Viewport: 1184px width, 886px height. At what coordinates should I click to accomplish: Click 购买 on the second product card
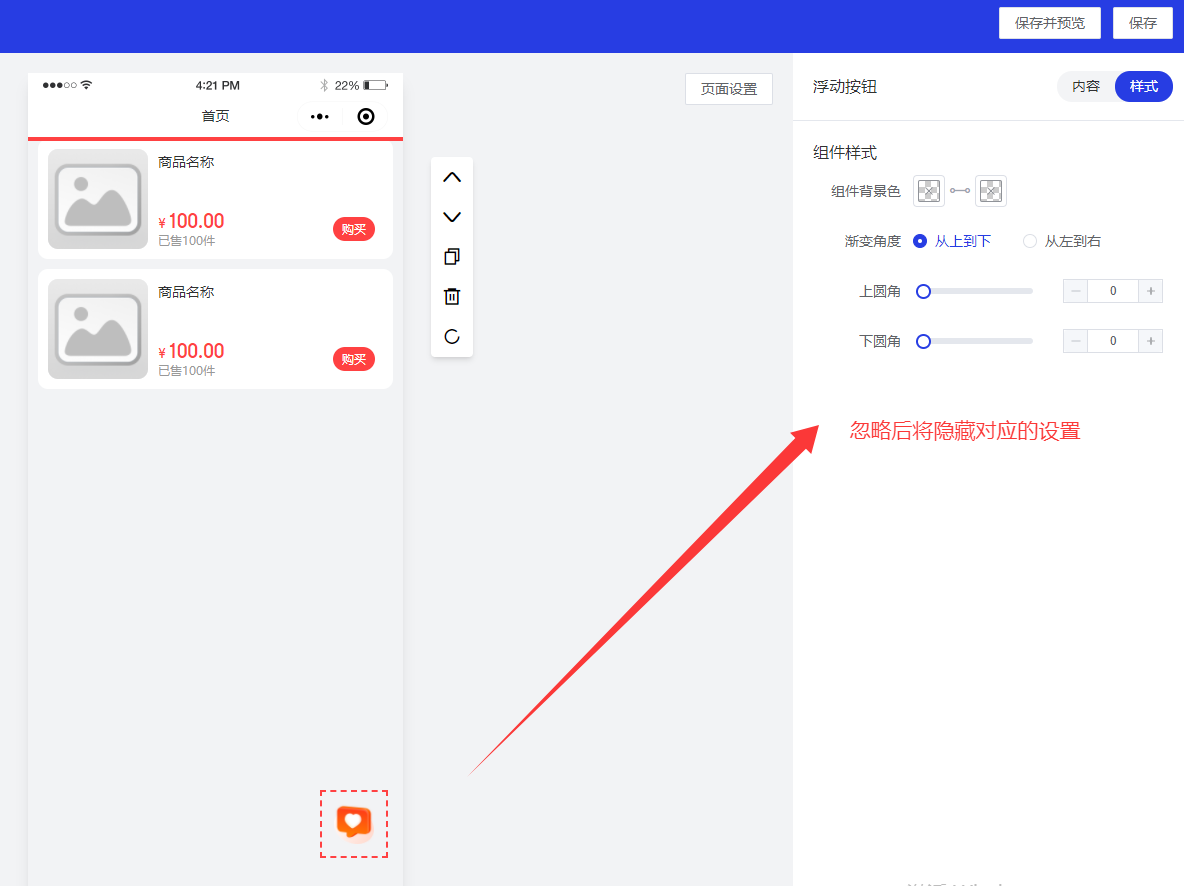pyautogui.click(x=353, y=359)
